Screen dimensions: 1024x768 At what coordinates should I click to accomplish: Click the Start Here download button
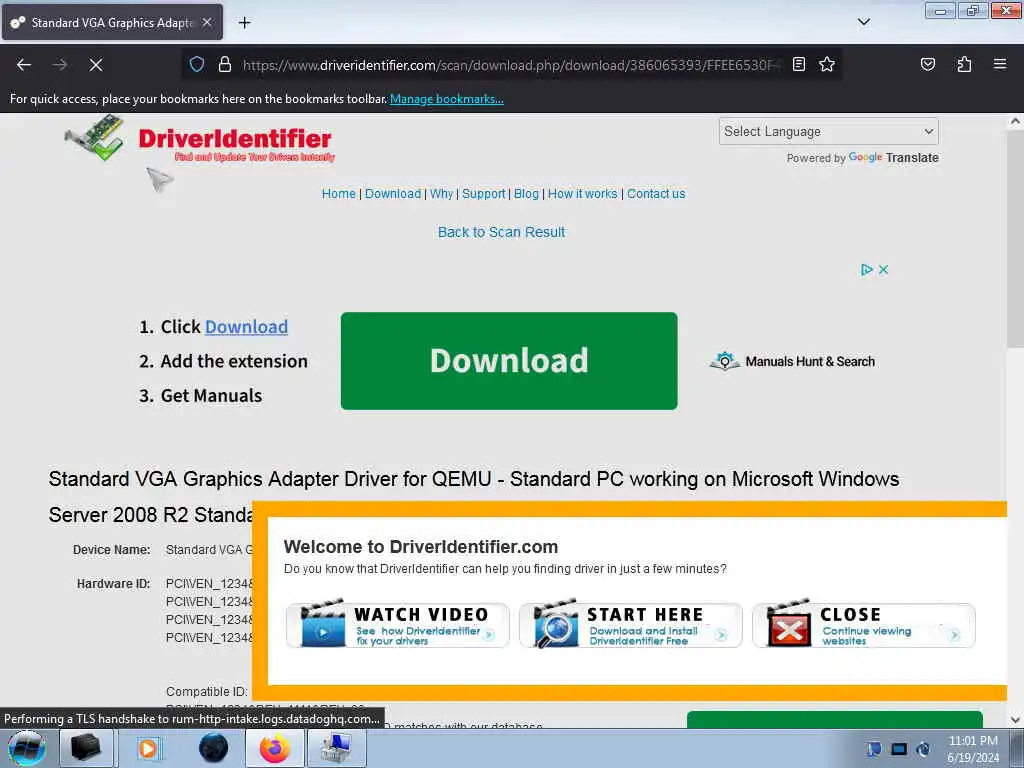coord(631,625)
